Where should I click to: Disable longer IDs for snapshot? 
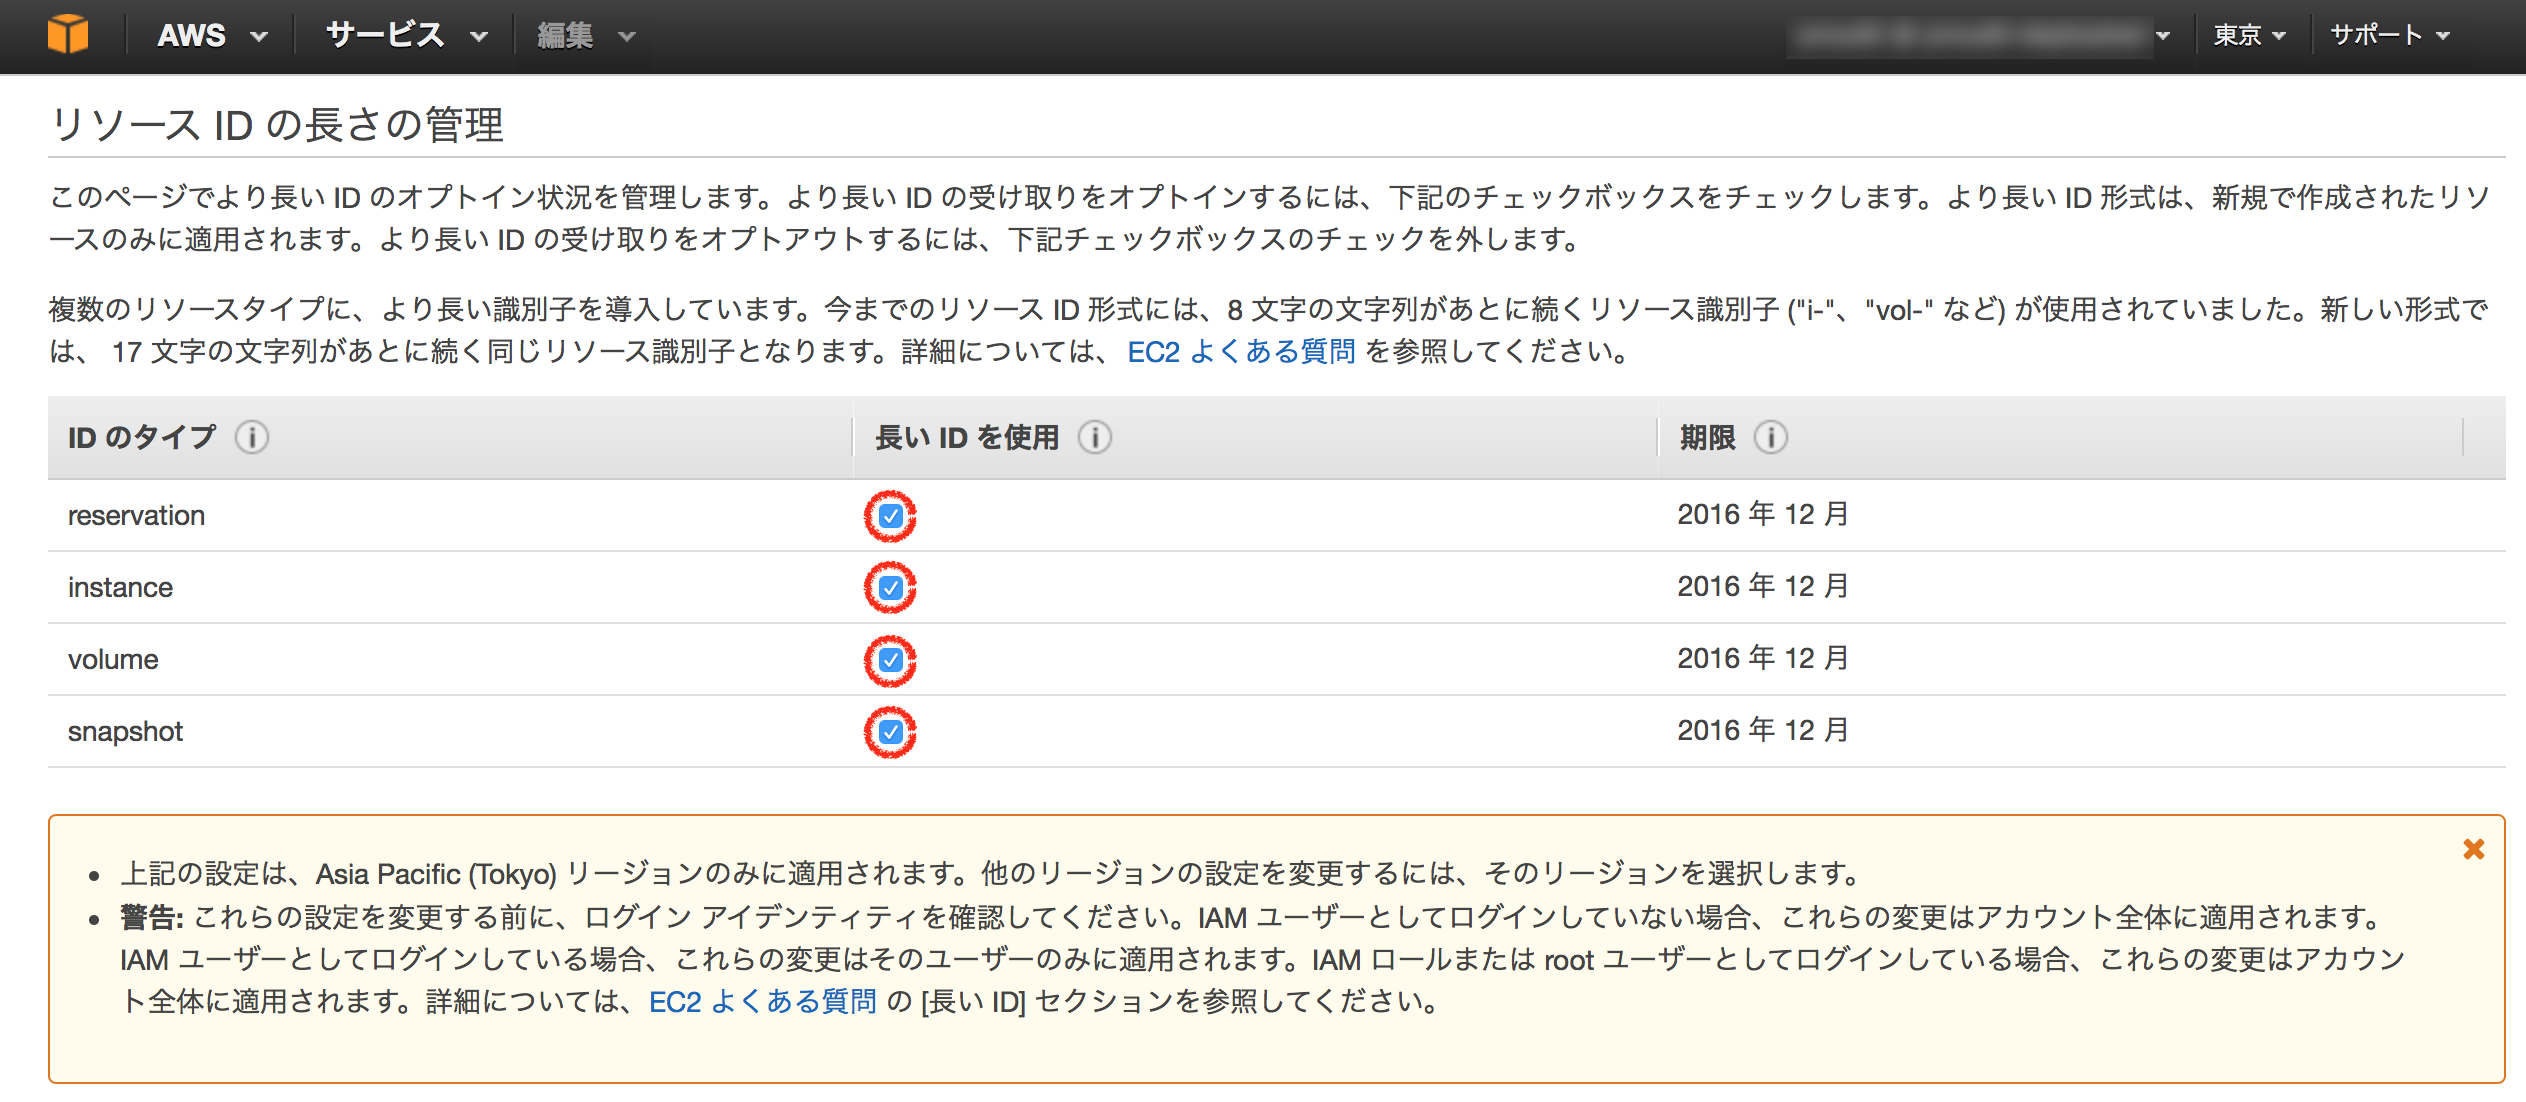pyautogui.click(x=890, y=733)
